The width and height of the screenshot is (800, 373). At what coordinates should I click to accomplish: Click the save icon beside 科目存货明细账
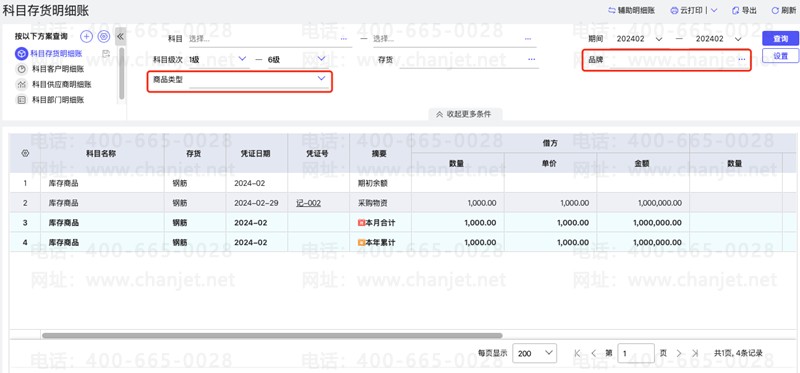(106, 53)
